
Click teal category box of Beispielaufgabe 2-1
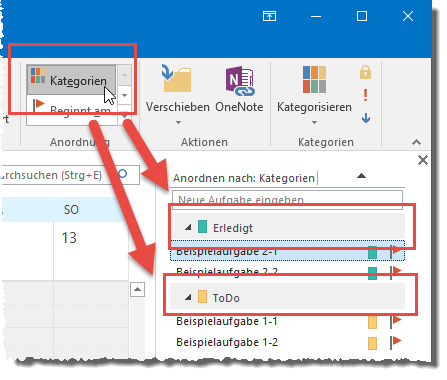point(372,252)
